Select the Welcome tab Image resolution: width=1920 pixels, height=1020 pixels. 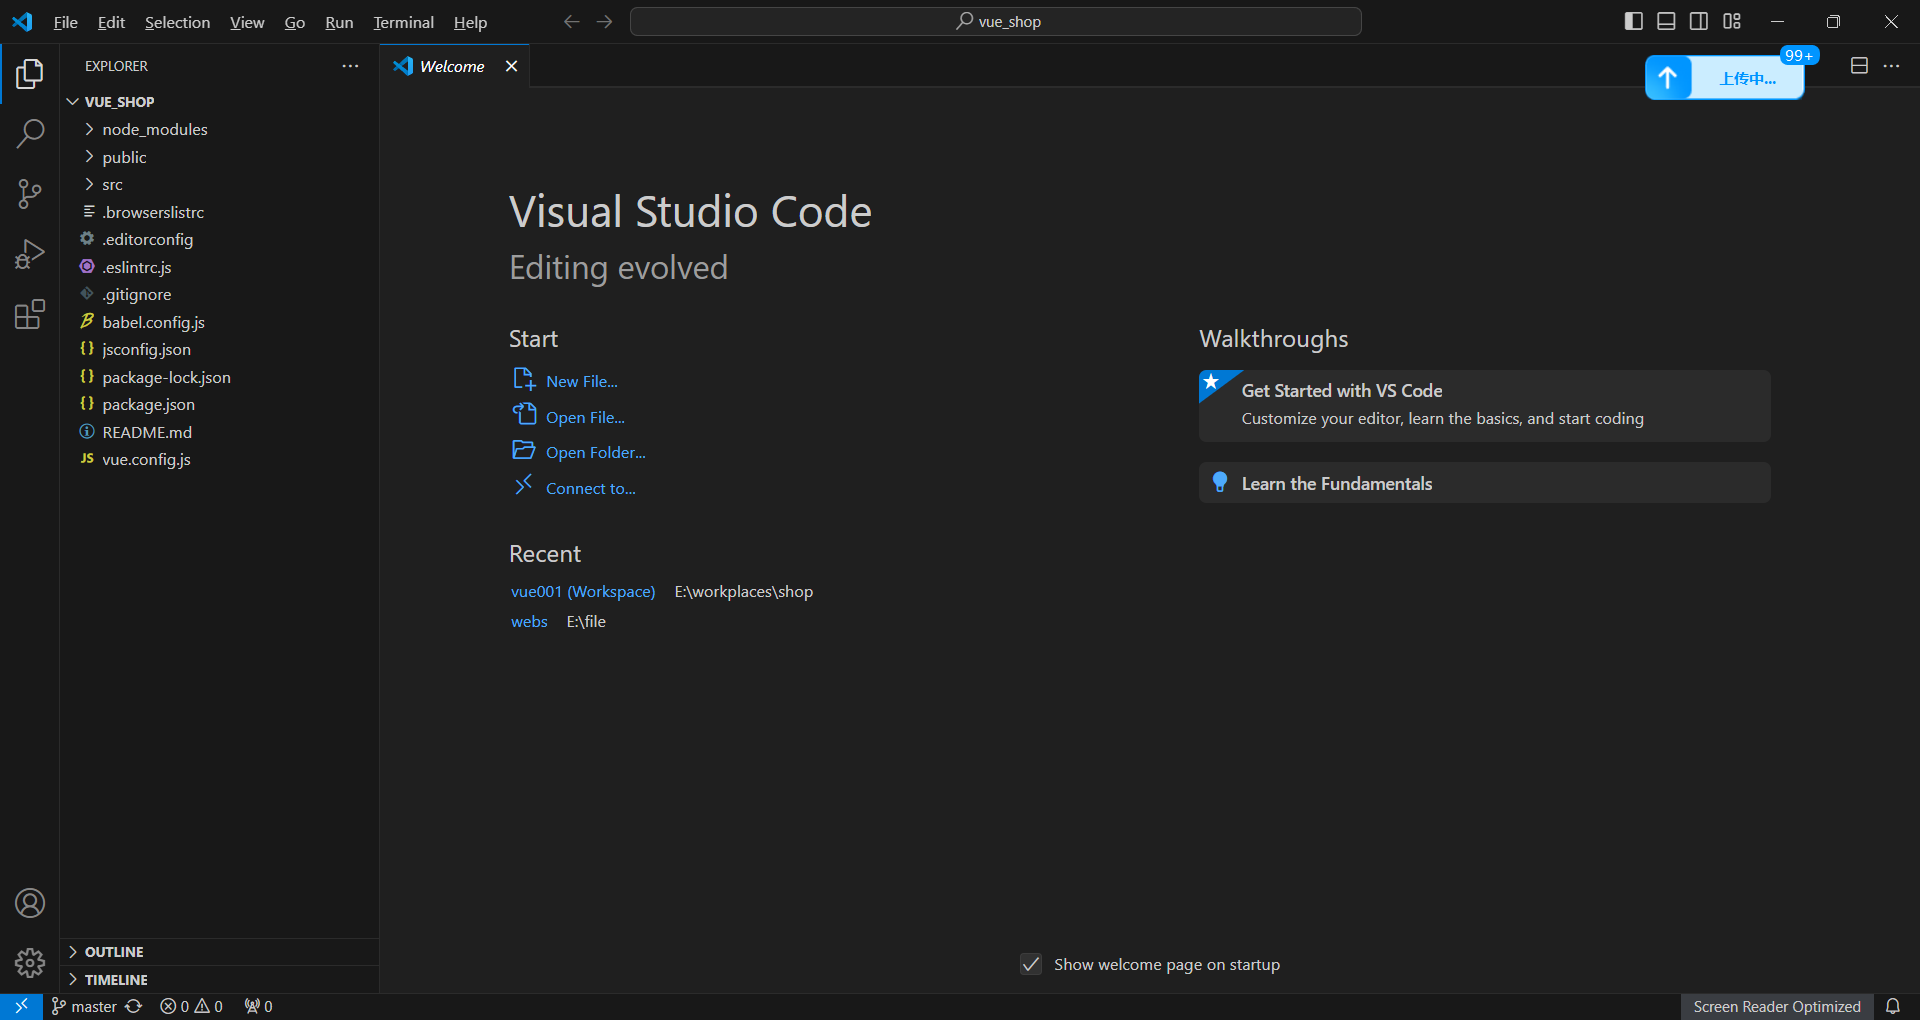452,66
